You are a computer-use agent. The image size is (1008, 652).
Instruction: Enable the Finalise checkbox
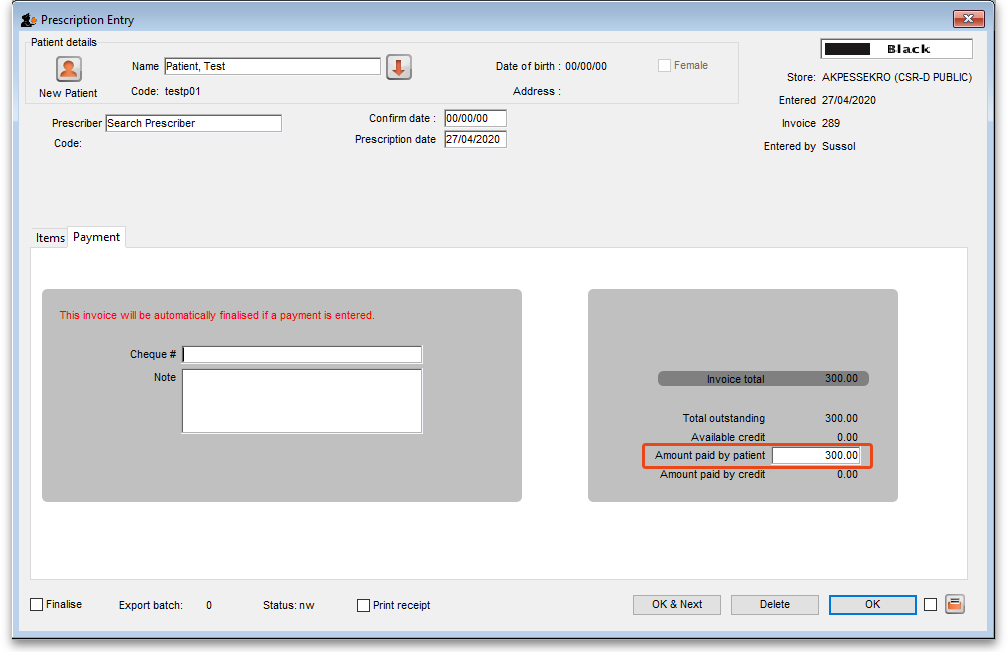coord(37,605)
